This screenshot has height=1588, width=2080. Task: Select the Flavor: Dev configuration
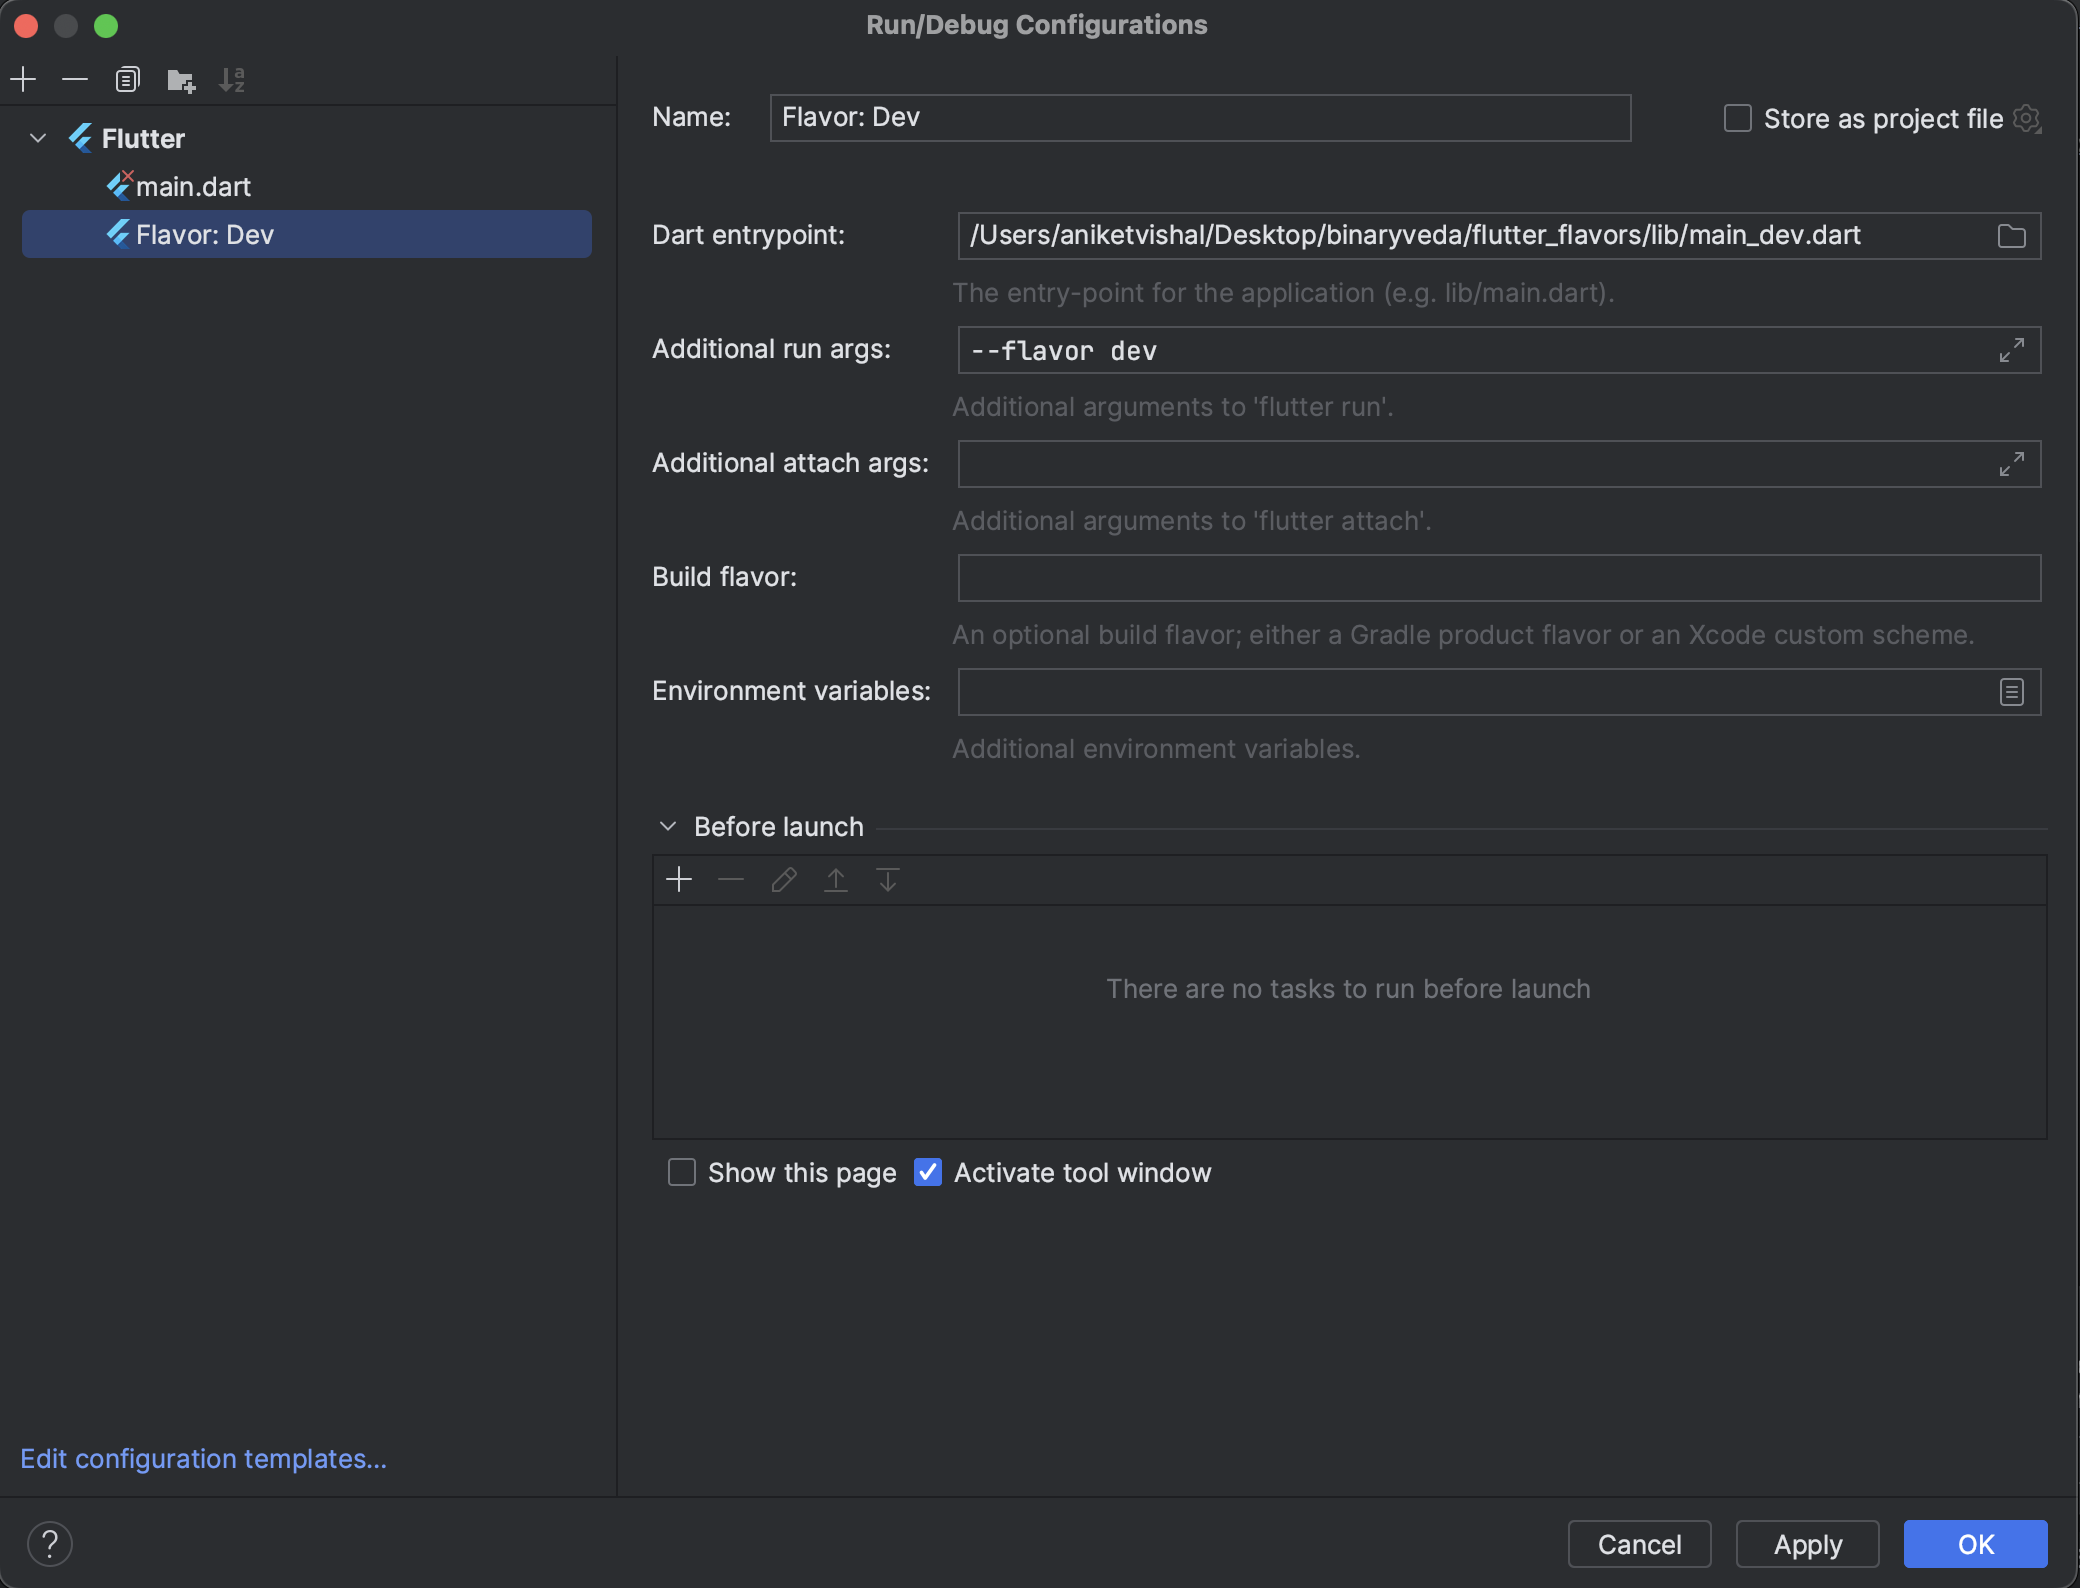[306, 234]
